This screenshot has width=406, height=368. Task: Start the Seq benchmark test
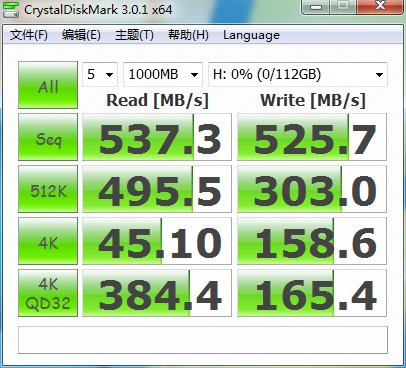48,137
